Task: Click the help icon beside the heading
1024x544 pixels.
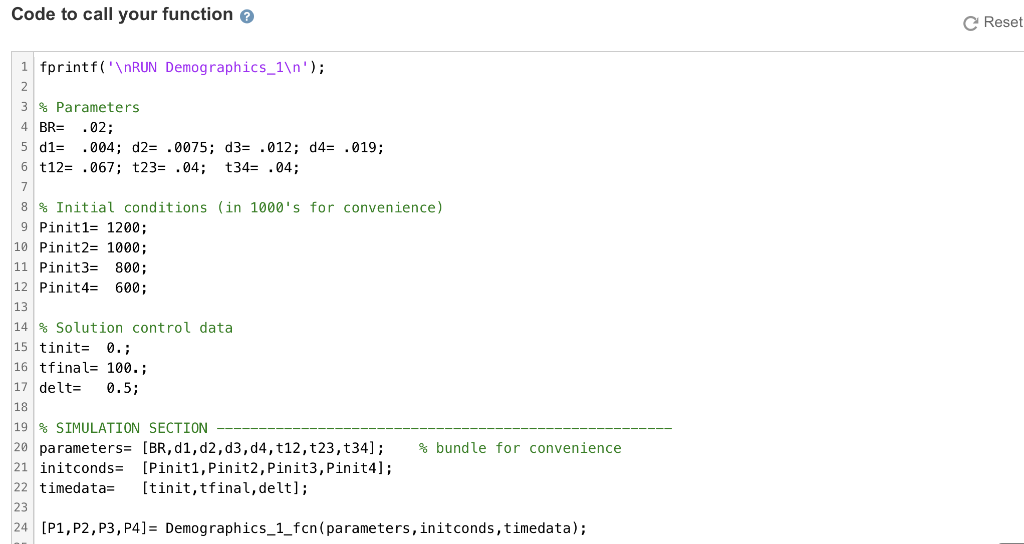Action: [x=246, y=17]
